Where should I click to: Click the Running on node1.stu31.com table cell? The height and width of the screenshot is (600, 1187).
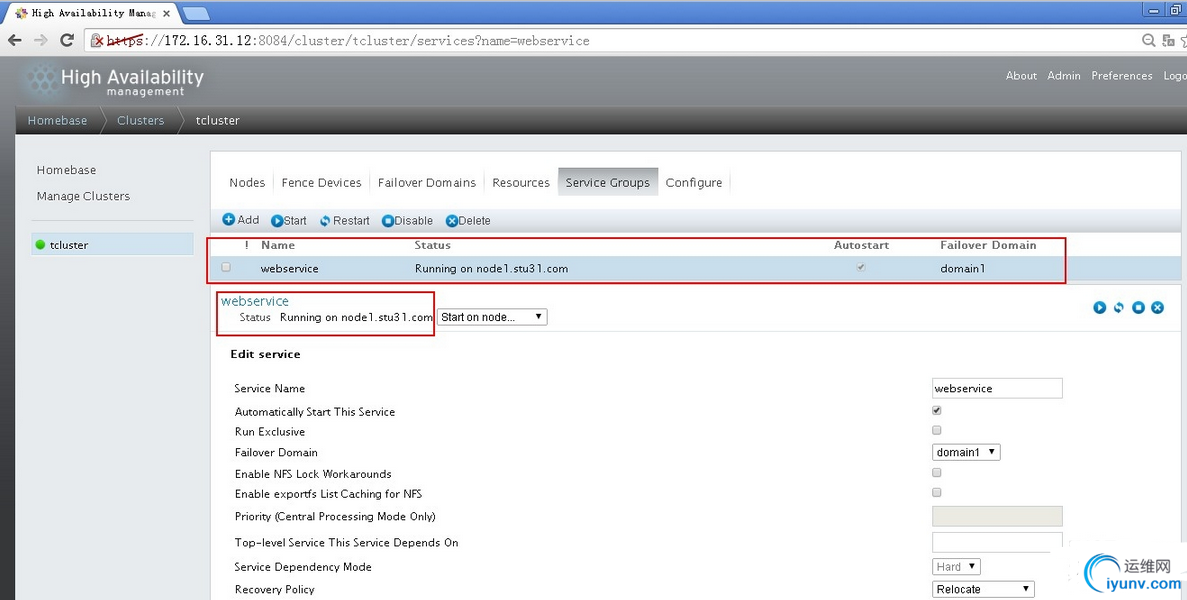[x=491, y=269]
